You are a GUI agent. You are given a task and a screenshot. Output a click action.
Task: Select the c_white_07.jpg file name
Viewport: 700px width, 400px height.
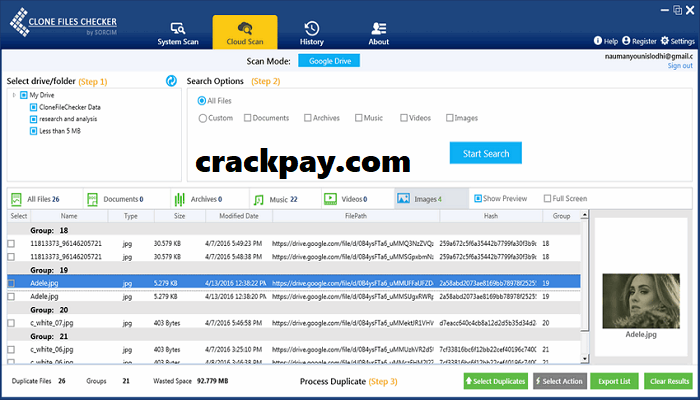click(52, 323)
